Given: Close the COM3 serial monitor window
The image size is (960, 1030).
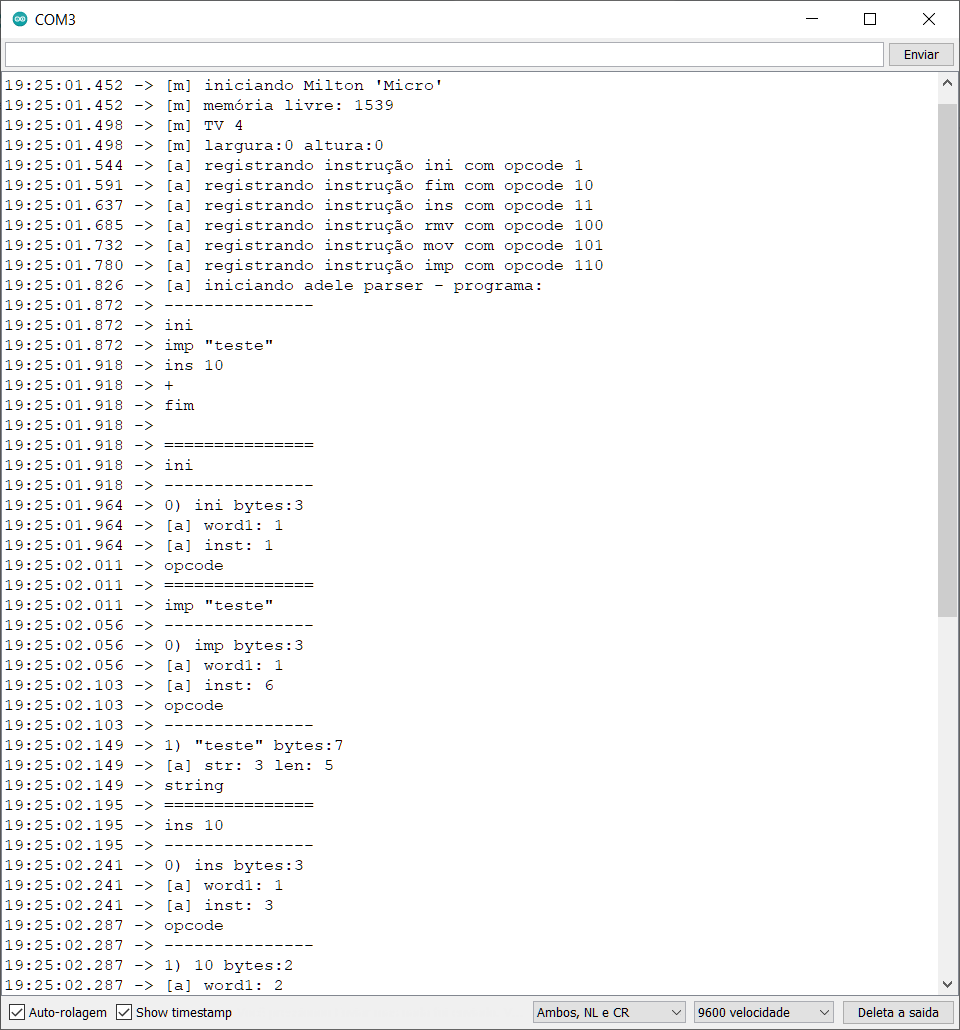Looking at the screenshot, I should 929,19.
